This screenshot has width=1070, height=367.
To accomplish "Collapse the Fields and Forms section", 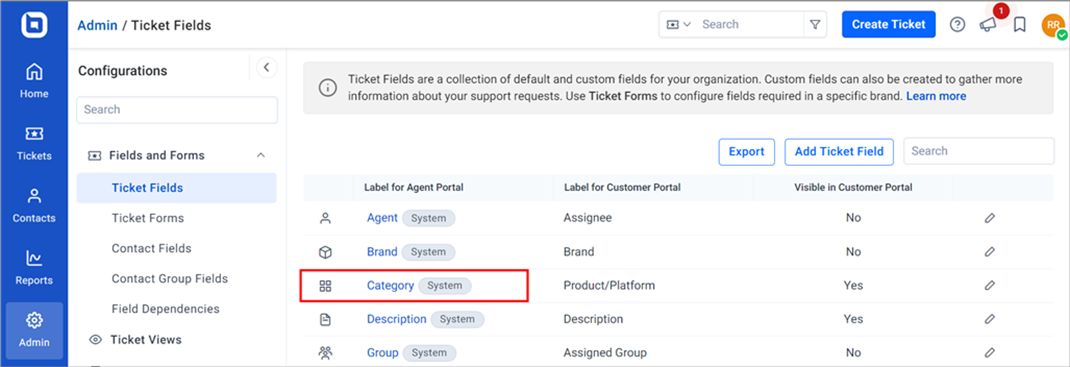I will 261,156.
